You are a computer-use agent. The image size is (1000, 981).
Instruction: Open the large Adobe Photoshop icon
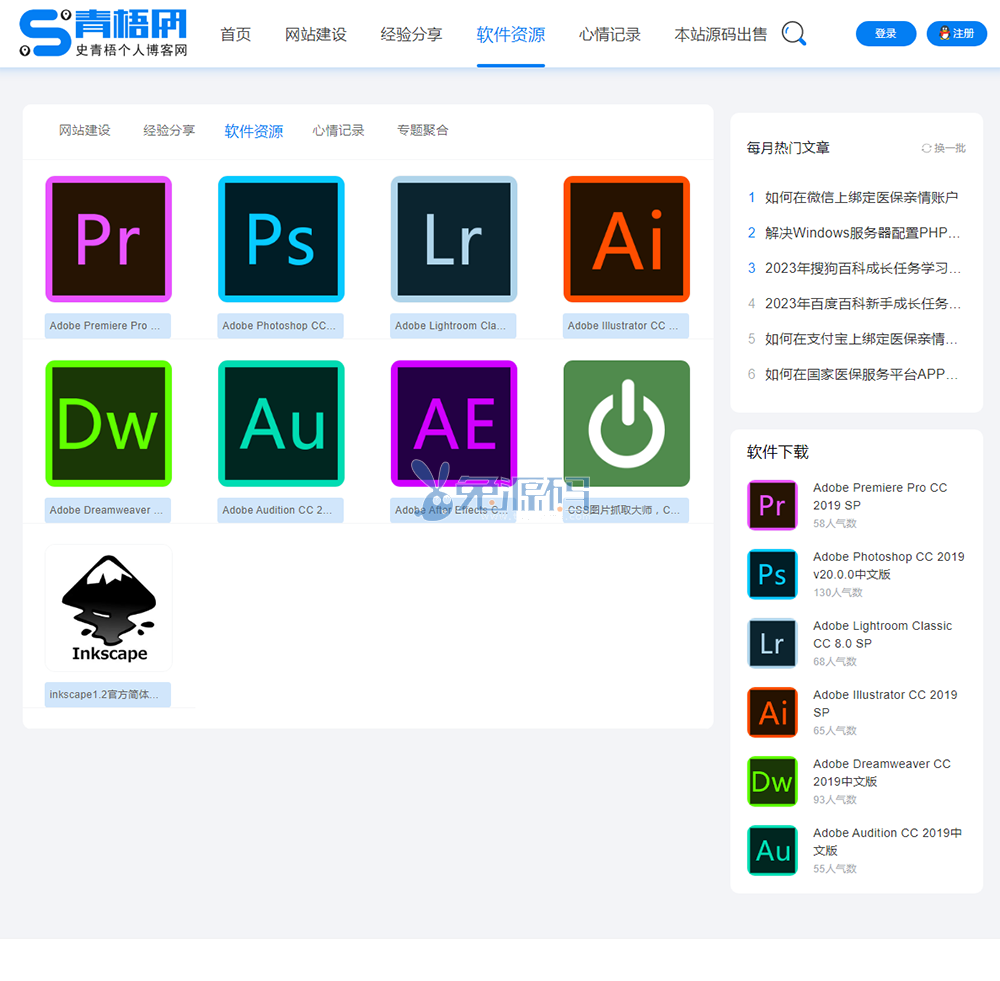[x=281, y=239]
